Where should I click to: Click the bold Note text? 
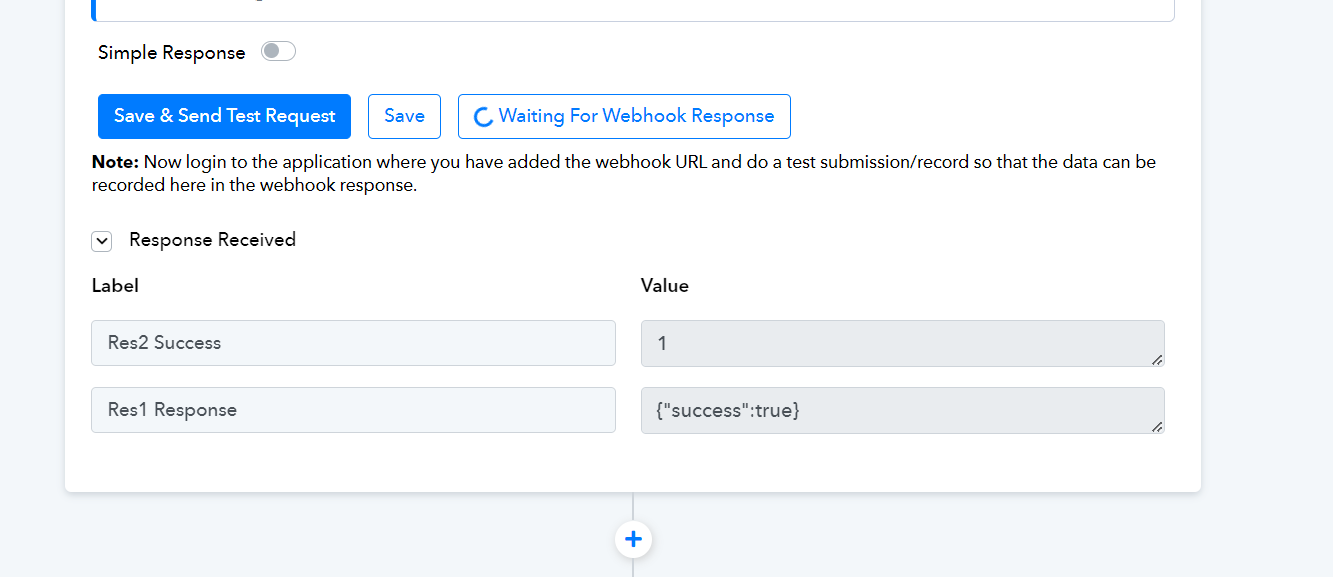[115, 162]
